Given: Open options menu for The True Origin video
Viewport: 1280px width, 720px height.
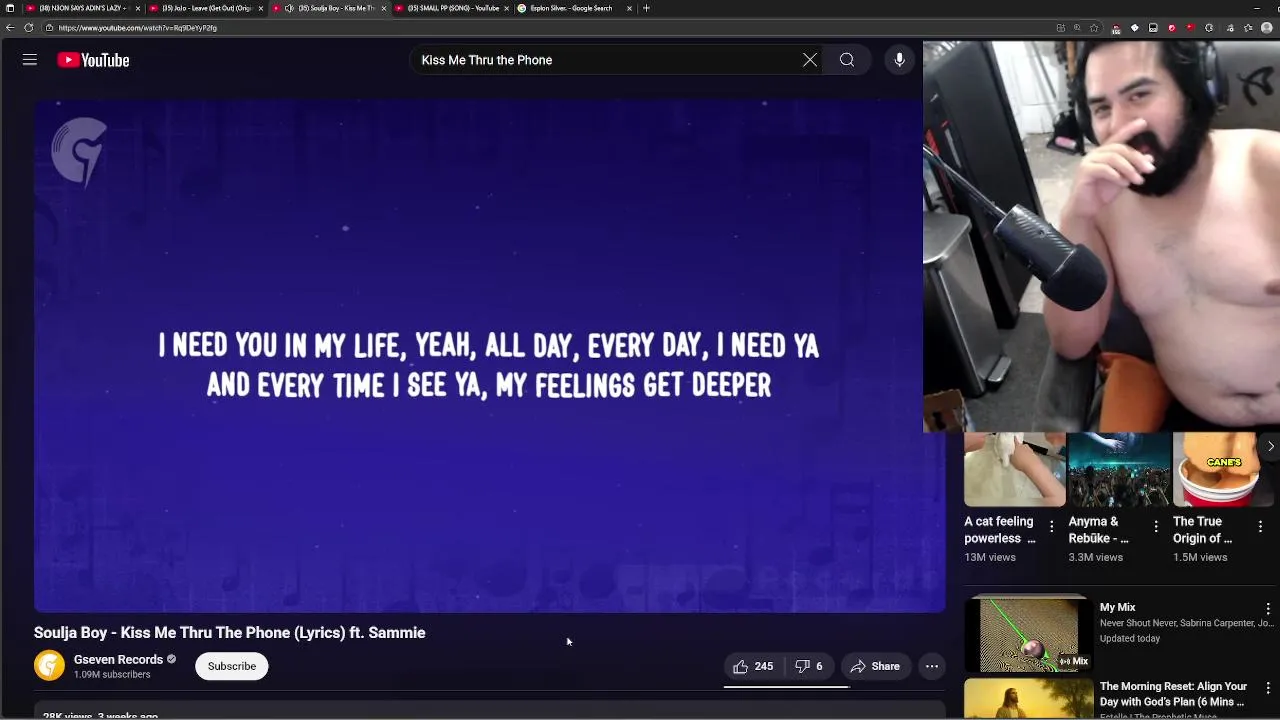Looking at the screenshot, I should tap(1260, 526).
